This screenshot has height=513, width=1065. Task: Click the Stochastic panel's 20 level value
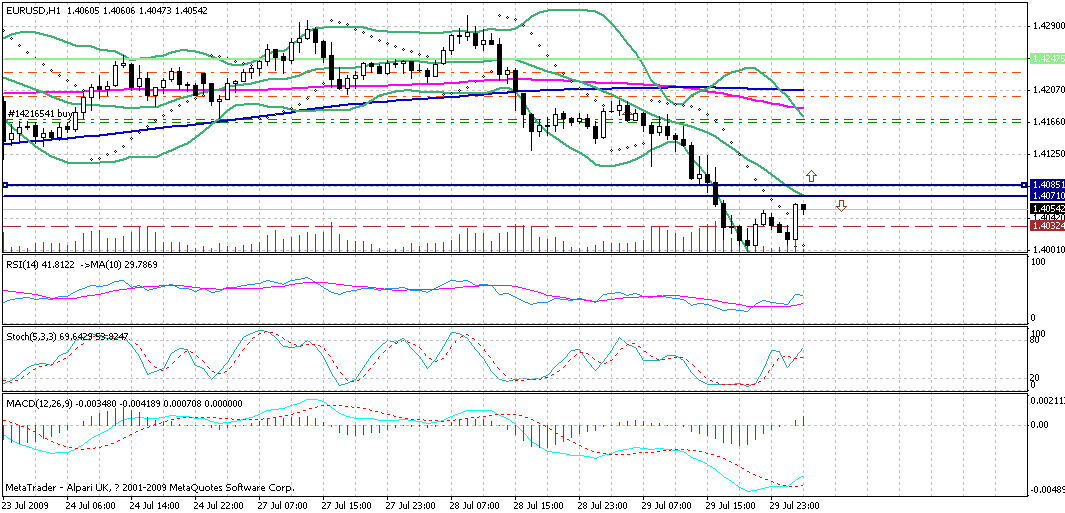click(x=1036, y=377)
